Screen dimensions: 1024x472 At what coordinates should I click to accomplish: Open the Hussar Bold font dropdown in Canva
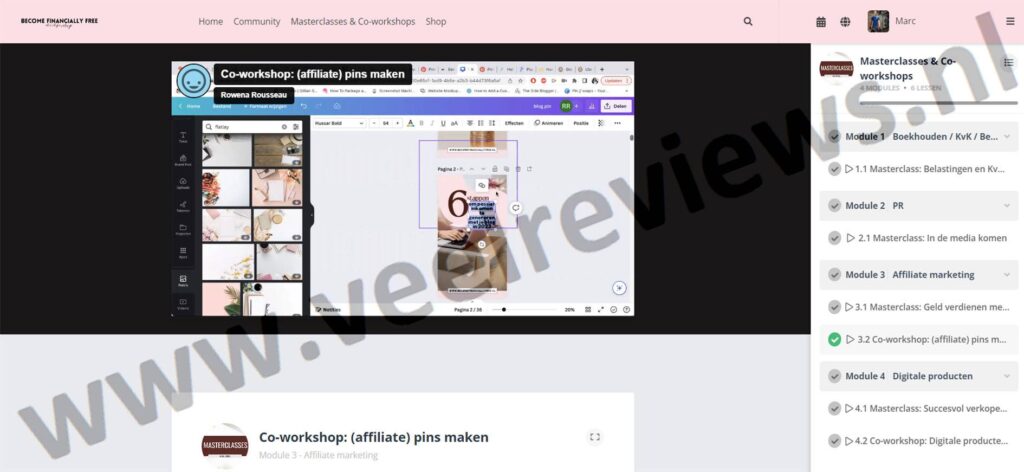point(338,123)
